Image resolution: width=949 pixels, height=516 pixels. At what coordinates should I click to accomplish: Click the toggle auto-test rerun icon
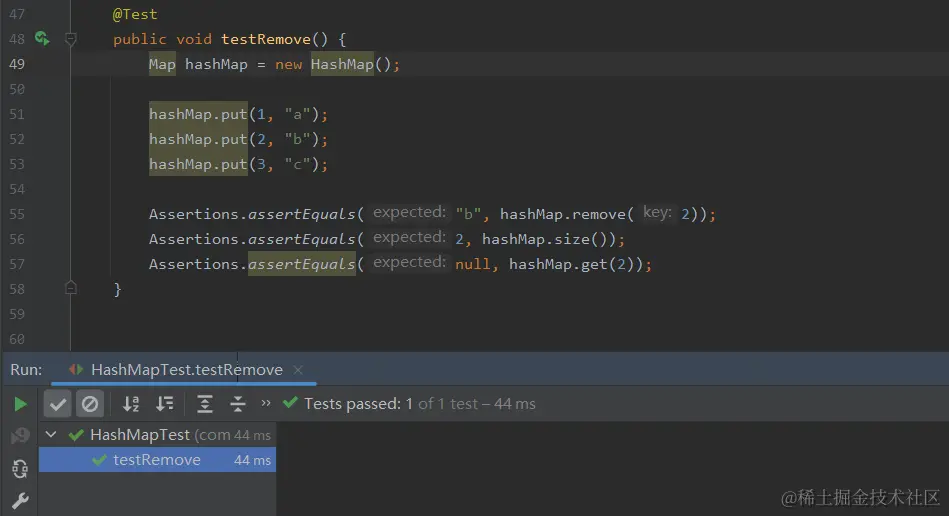click(x=20, y=469)
